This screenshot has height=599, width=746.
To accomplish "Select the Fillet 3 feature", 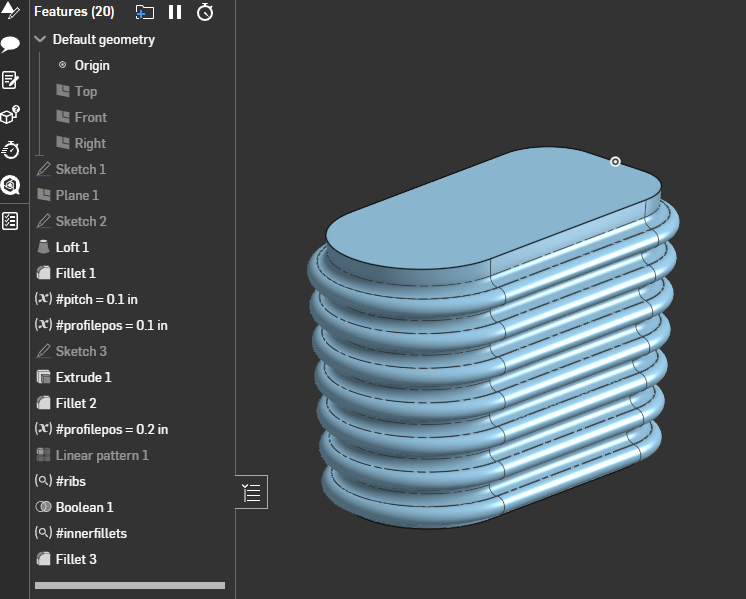I will 76,559.
